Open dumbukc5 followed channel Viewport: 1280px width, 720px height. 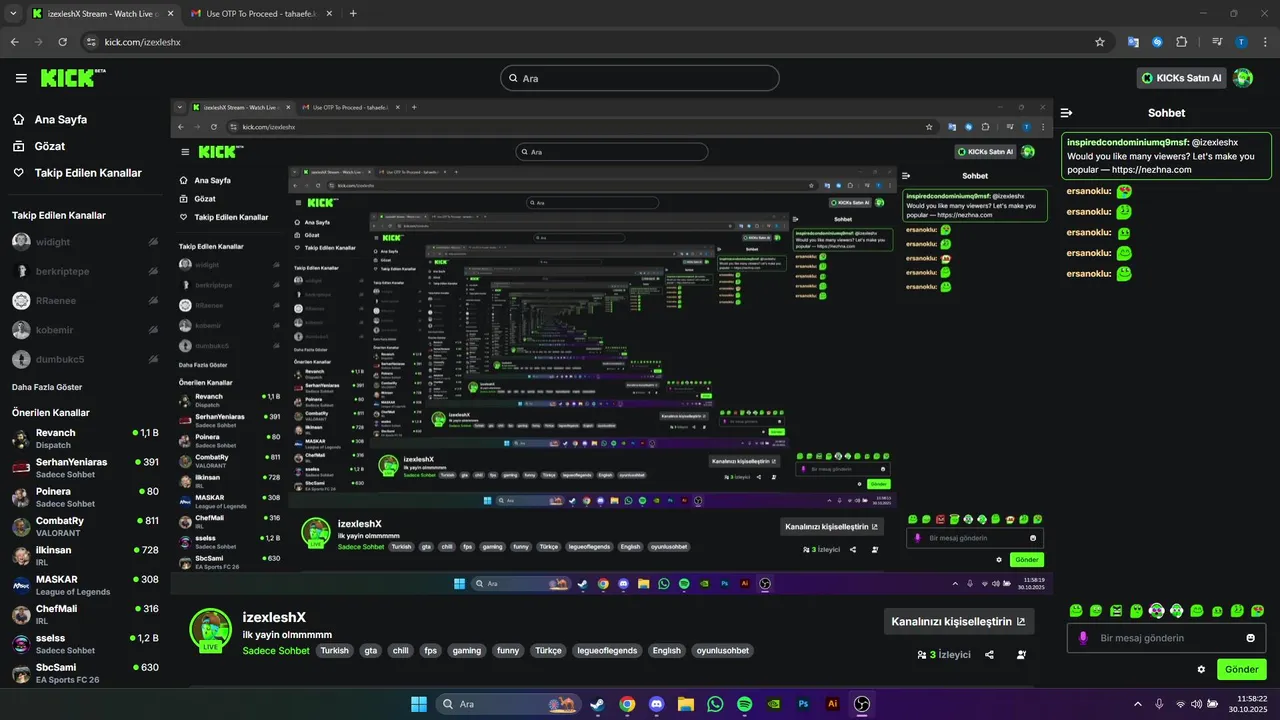coord(86,359)
